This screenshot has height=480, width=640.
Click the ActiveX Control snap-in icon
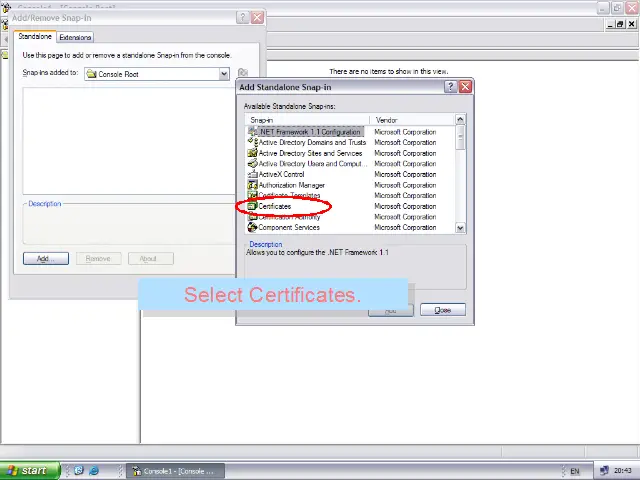point(252,174)
